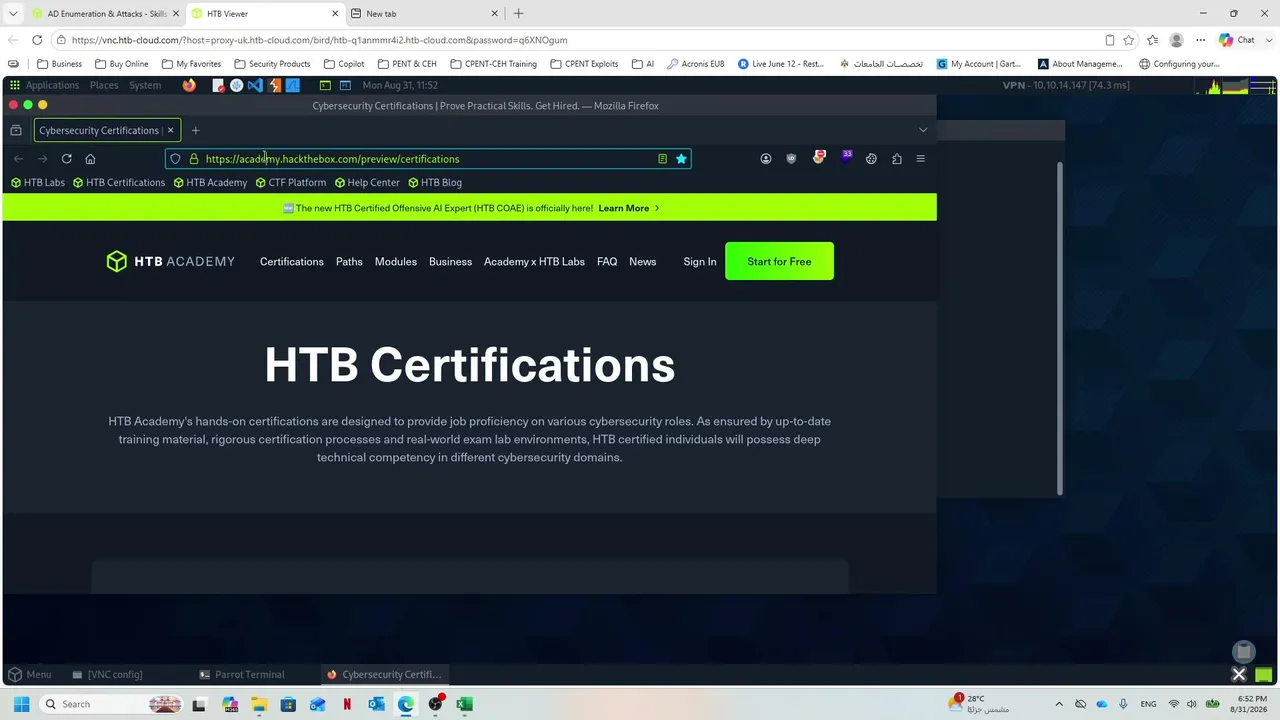Click the Start for Free button
Screen dimensions: 1280x720
point(779,261)
